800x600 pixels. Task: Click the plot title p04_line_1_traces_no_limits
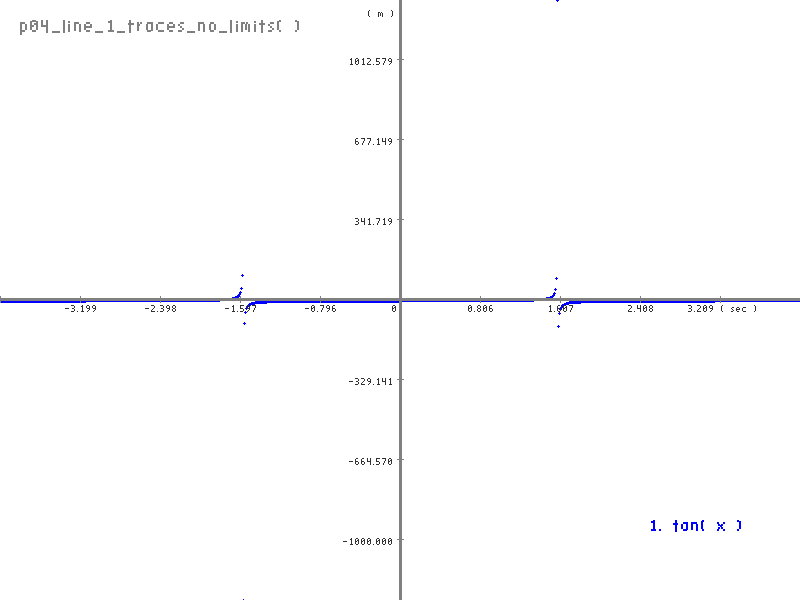click(160, 26)
